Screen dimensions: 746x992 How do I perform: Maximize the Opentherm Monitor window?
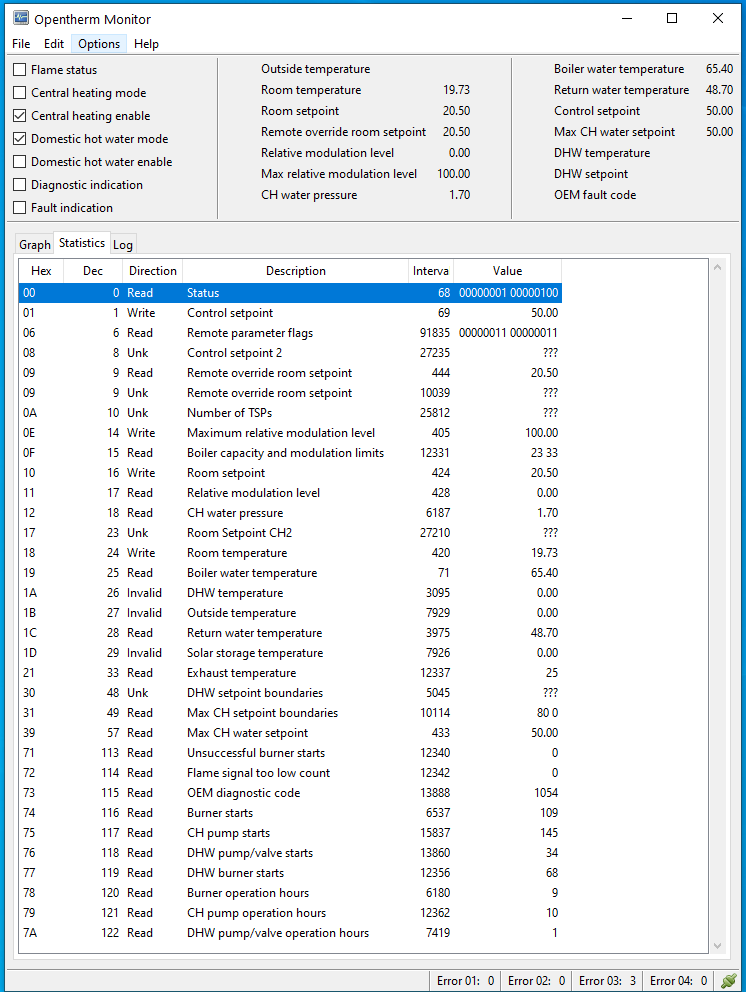(x=672, y=18)
